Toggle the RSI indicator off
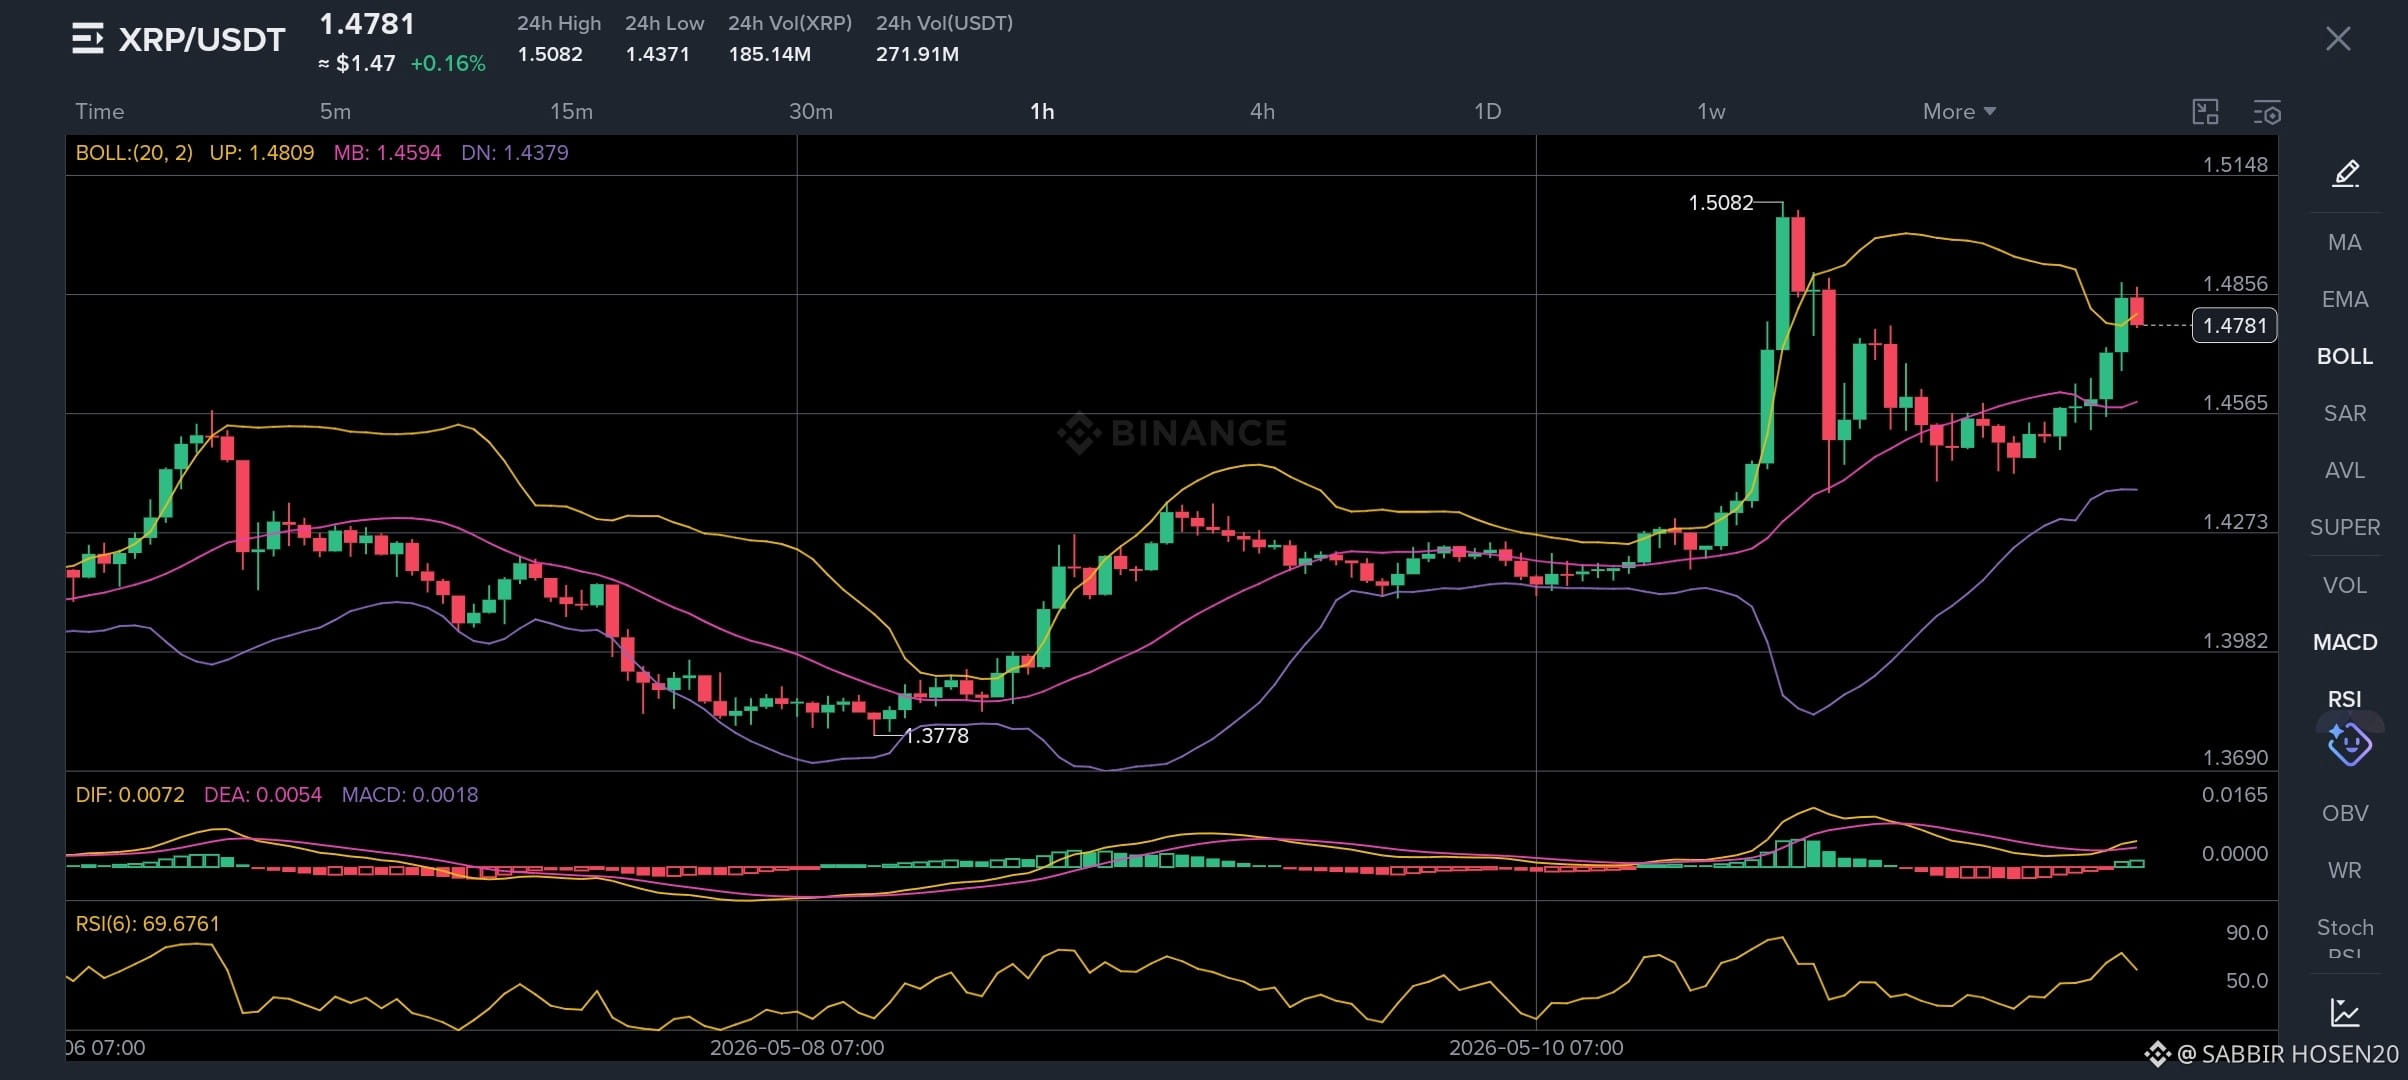 pyautogui.click(x=2344, y=699)
